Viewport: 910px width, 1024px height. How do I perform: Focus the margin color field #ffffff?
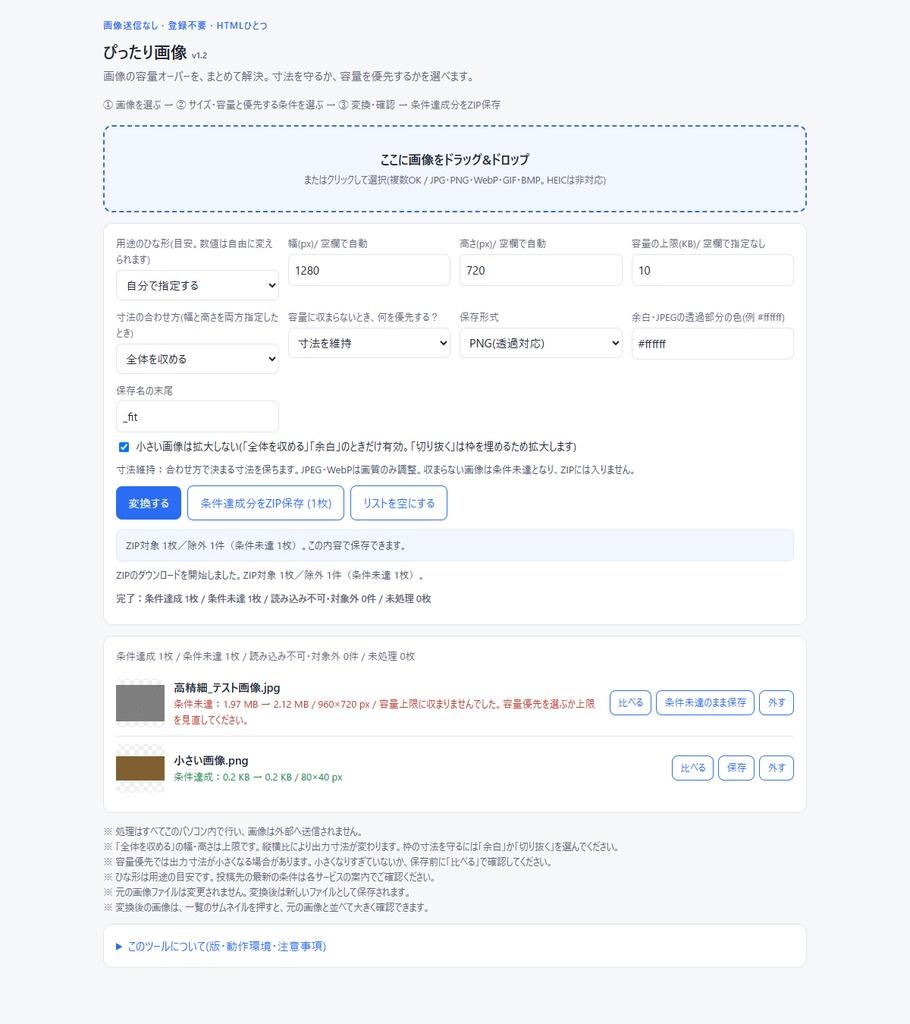coord(712,344)
